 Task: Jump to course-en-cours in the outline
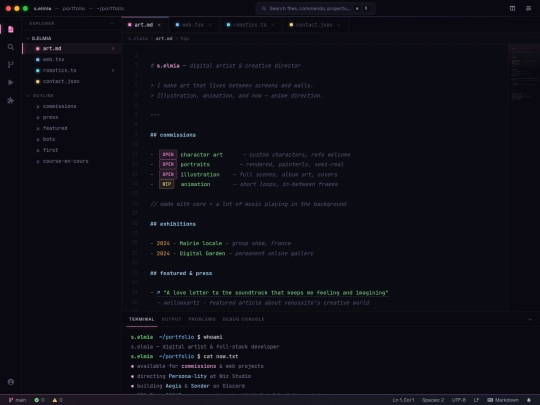click(65, 161)
